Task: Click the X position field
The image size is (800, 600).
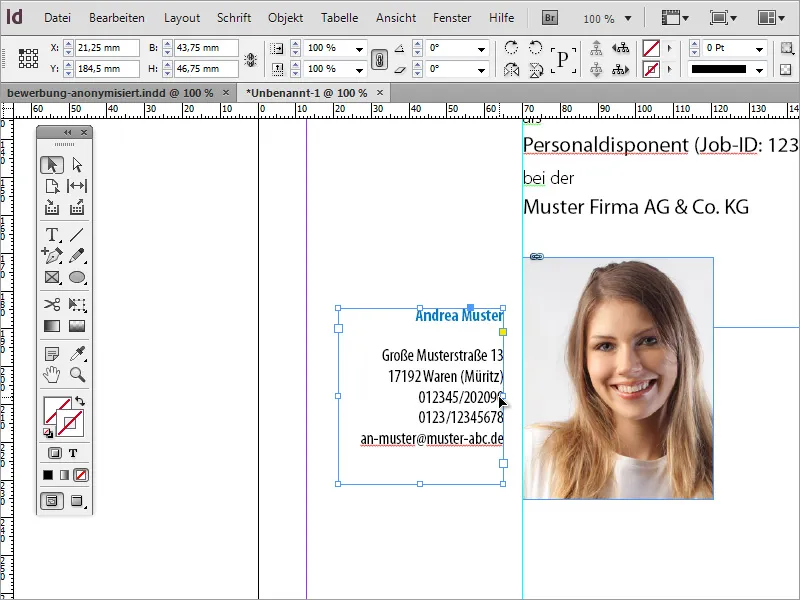Action: coord(108,48)
